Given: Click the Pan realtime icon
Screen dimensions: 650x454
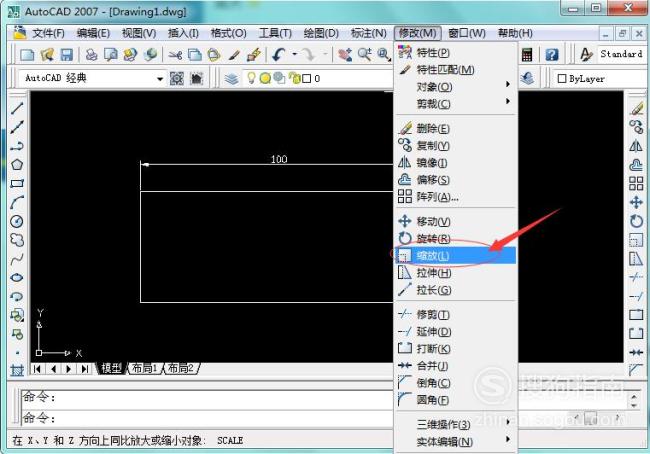Looking at the screenshot, I should 345,55.
